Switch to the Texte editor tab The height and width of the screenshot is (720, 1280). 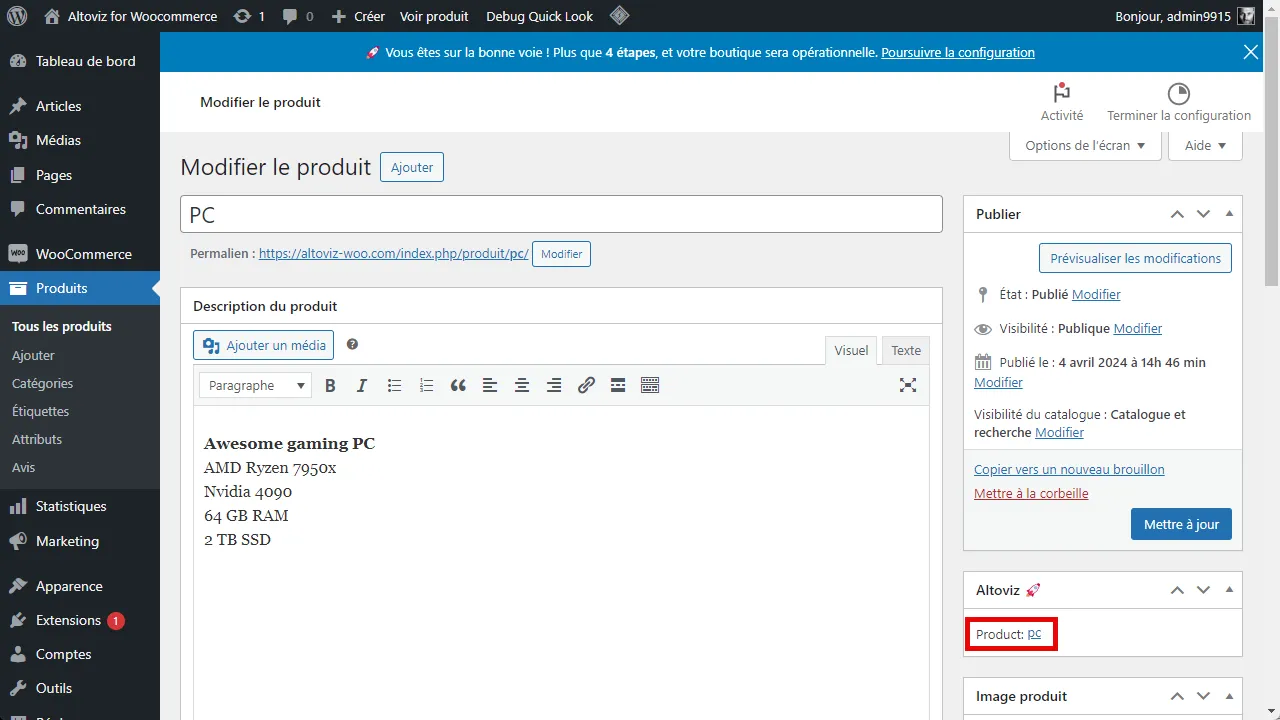coord(906,350)
